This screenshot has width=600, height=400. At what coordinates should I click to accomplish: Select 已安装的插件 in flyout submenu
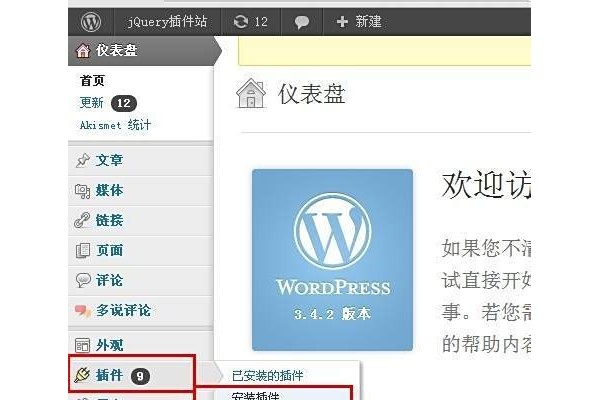coord(267,376)
